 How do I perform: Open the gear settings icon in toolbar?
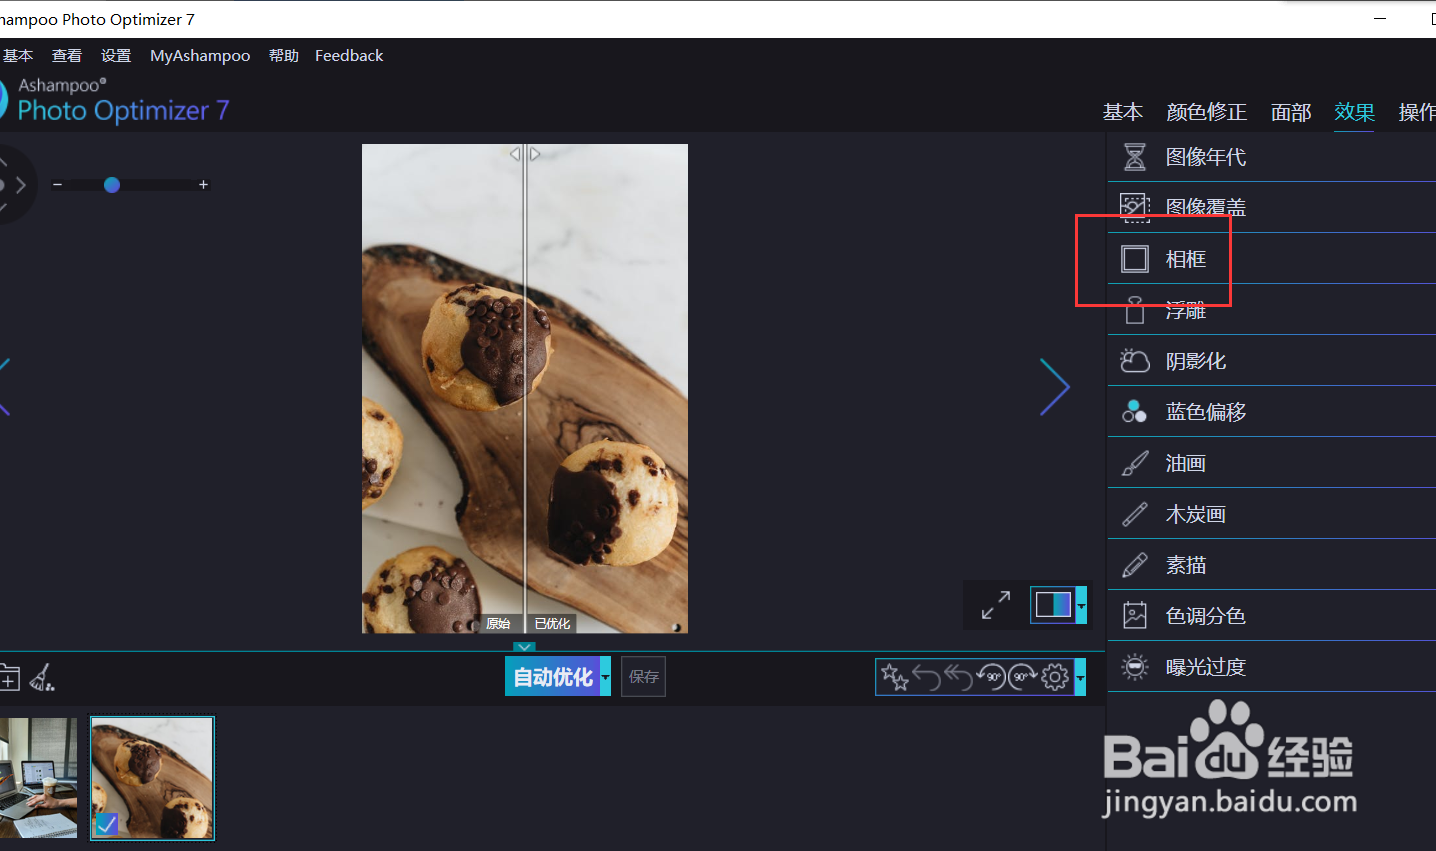(x=1055, y=678)
